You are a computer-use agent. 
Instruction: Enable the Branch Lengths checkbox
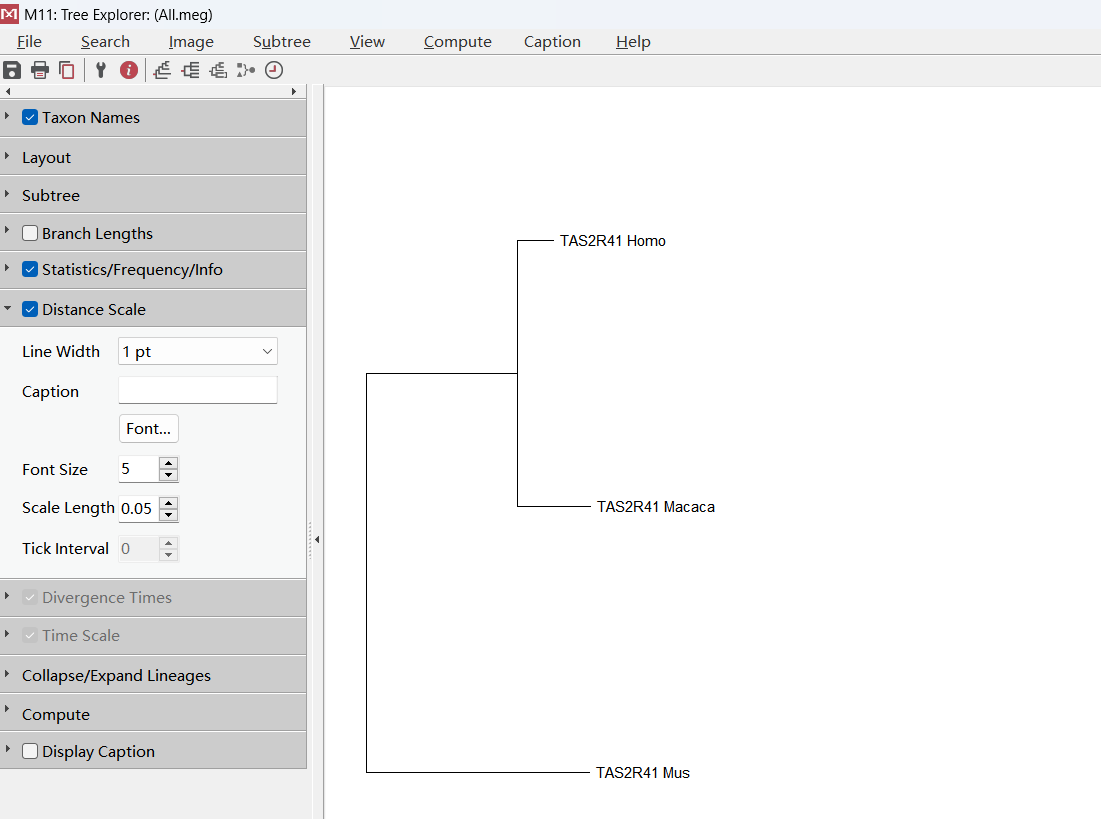tap(29, 233)
